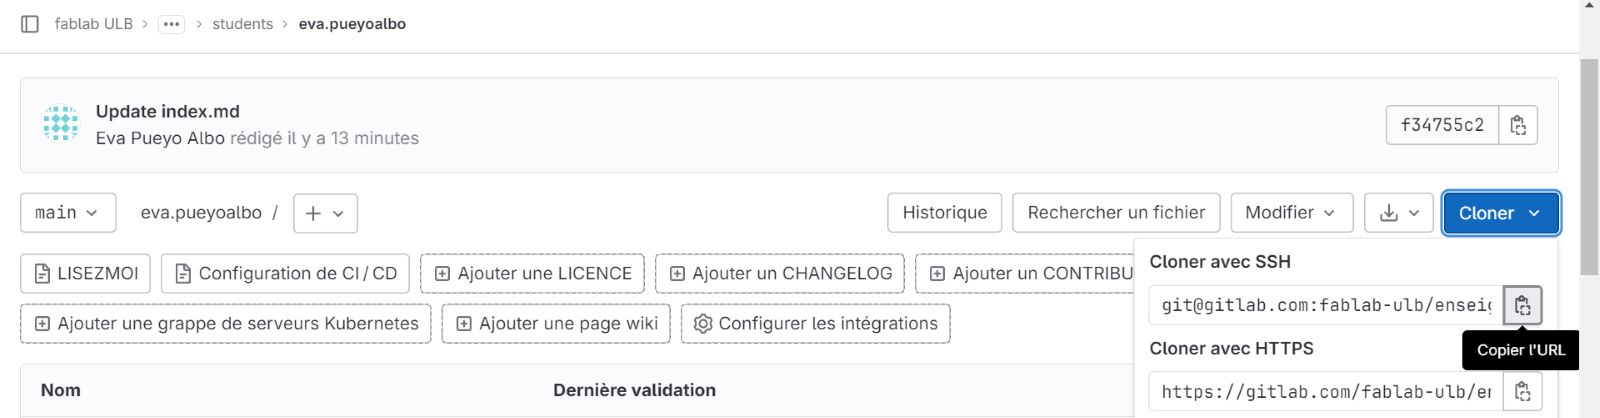This screenshot has width=1600, height=418.
Task: Open Configuration de CI / CD
Action: (x=285, y=273)
